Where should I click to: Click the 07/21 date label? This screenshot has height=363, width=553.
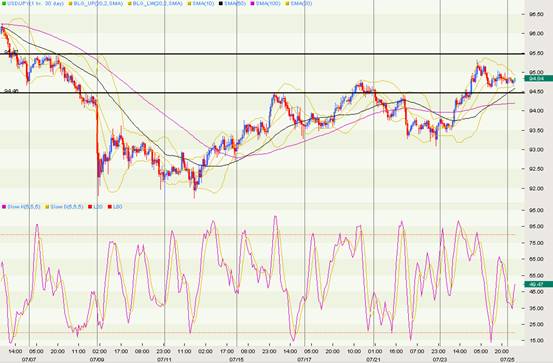pos(373,359)
